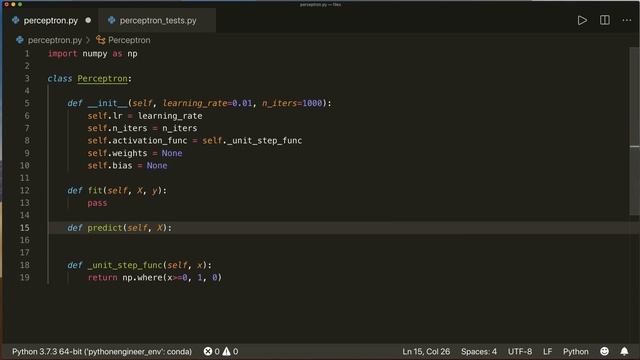Click 'learning_rate=0.01' parameter on line 5

click(207, 103)
